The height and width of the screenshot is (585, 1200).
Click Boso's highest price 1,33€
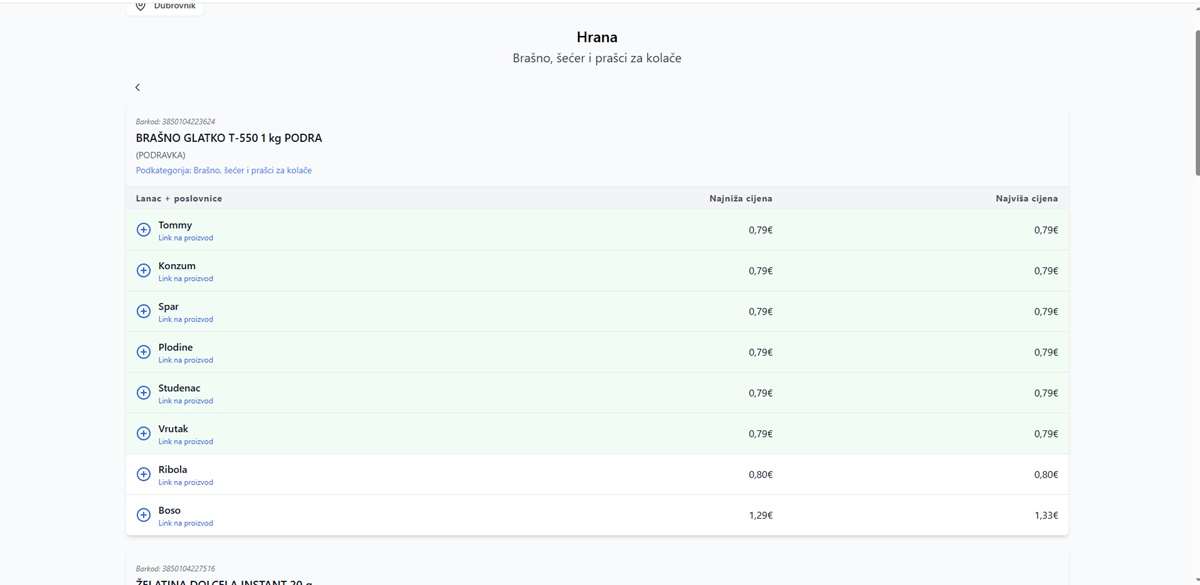tap(1046, 515)
